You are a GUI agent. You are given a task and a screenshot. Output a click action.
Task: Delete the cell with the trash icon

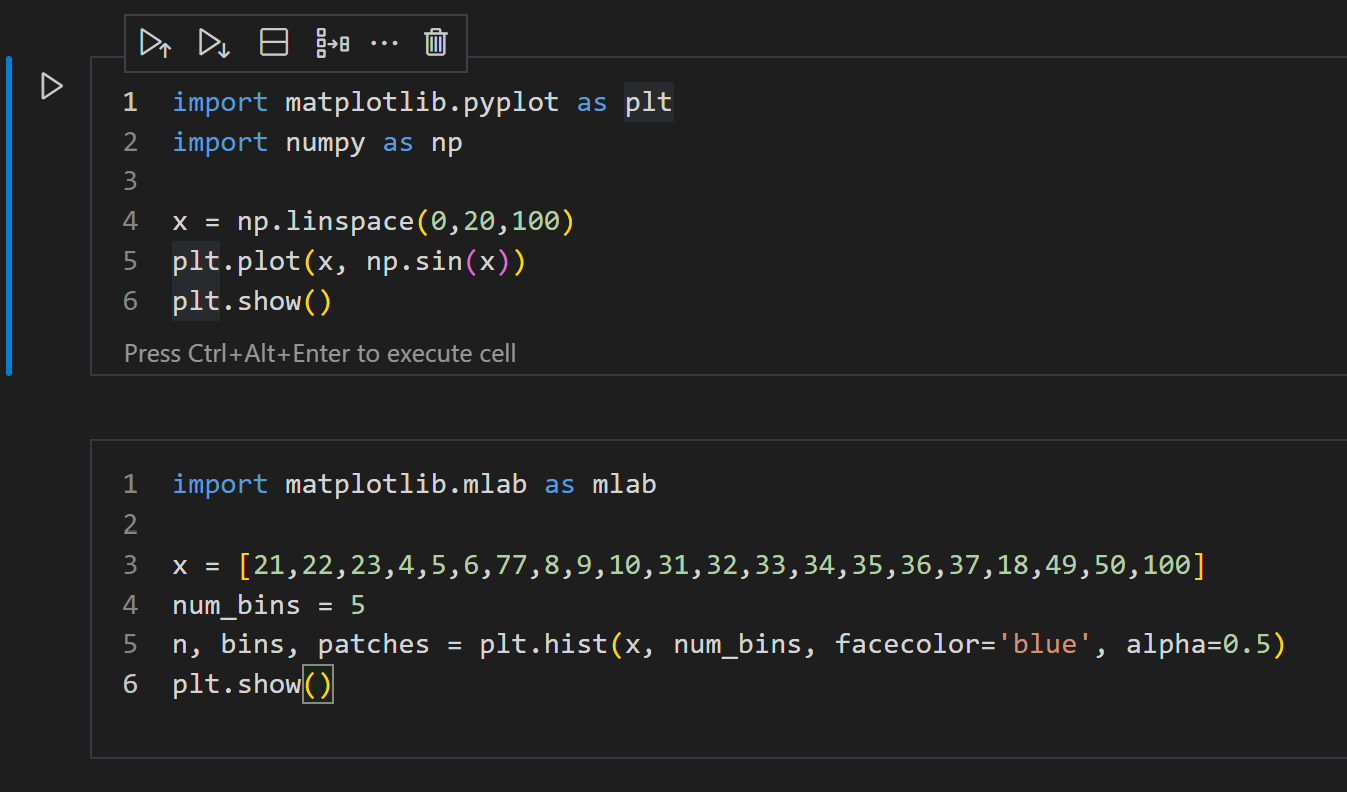coord(436,43)
